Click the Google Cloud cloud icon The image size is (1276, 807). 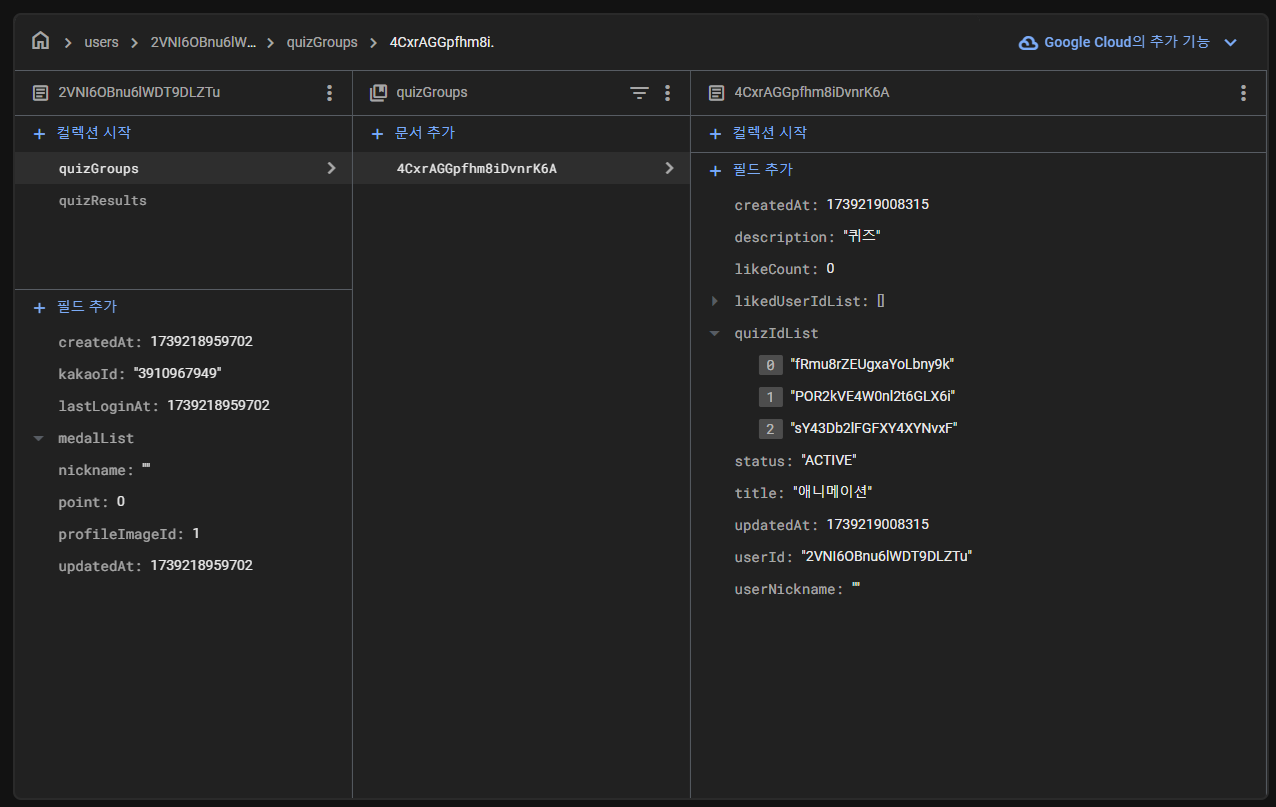click(1028, 42)
